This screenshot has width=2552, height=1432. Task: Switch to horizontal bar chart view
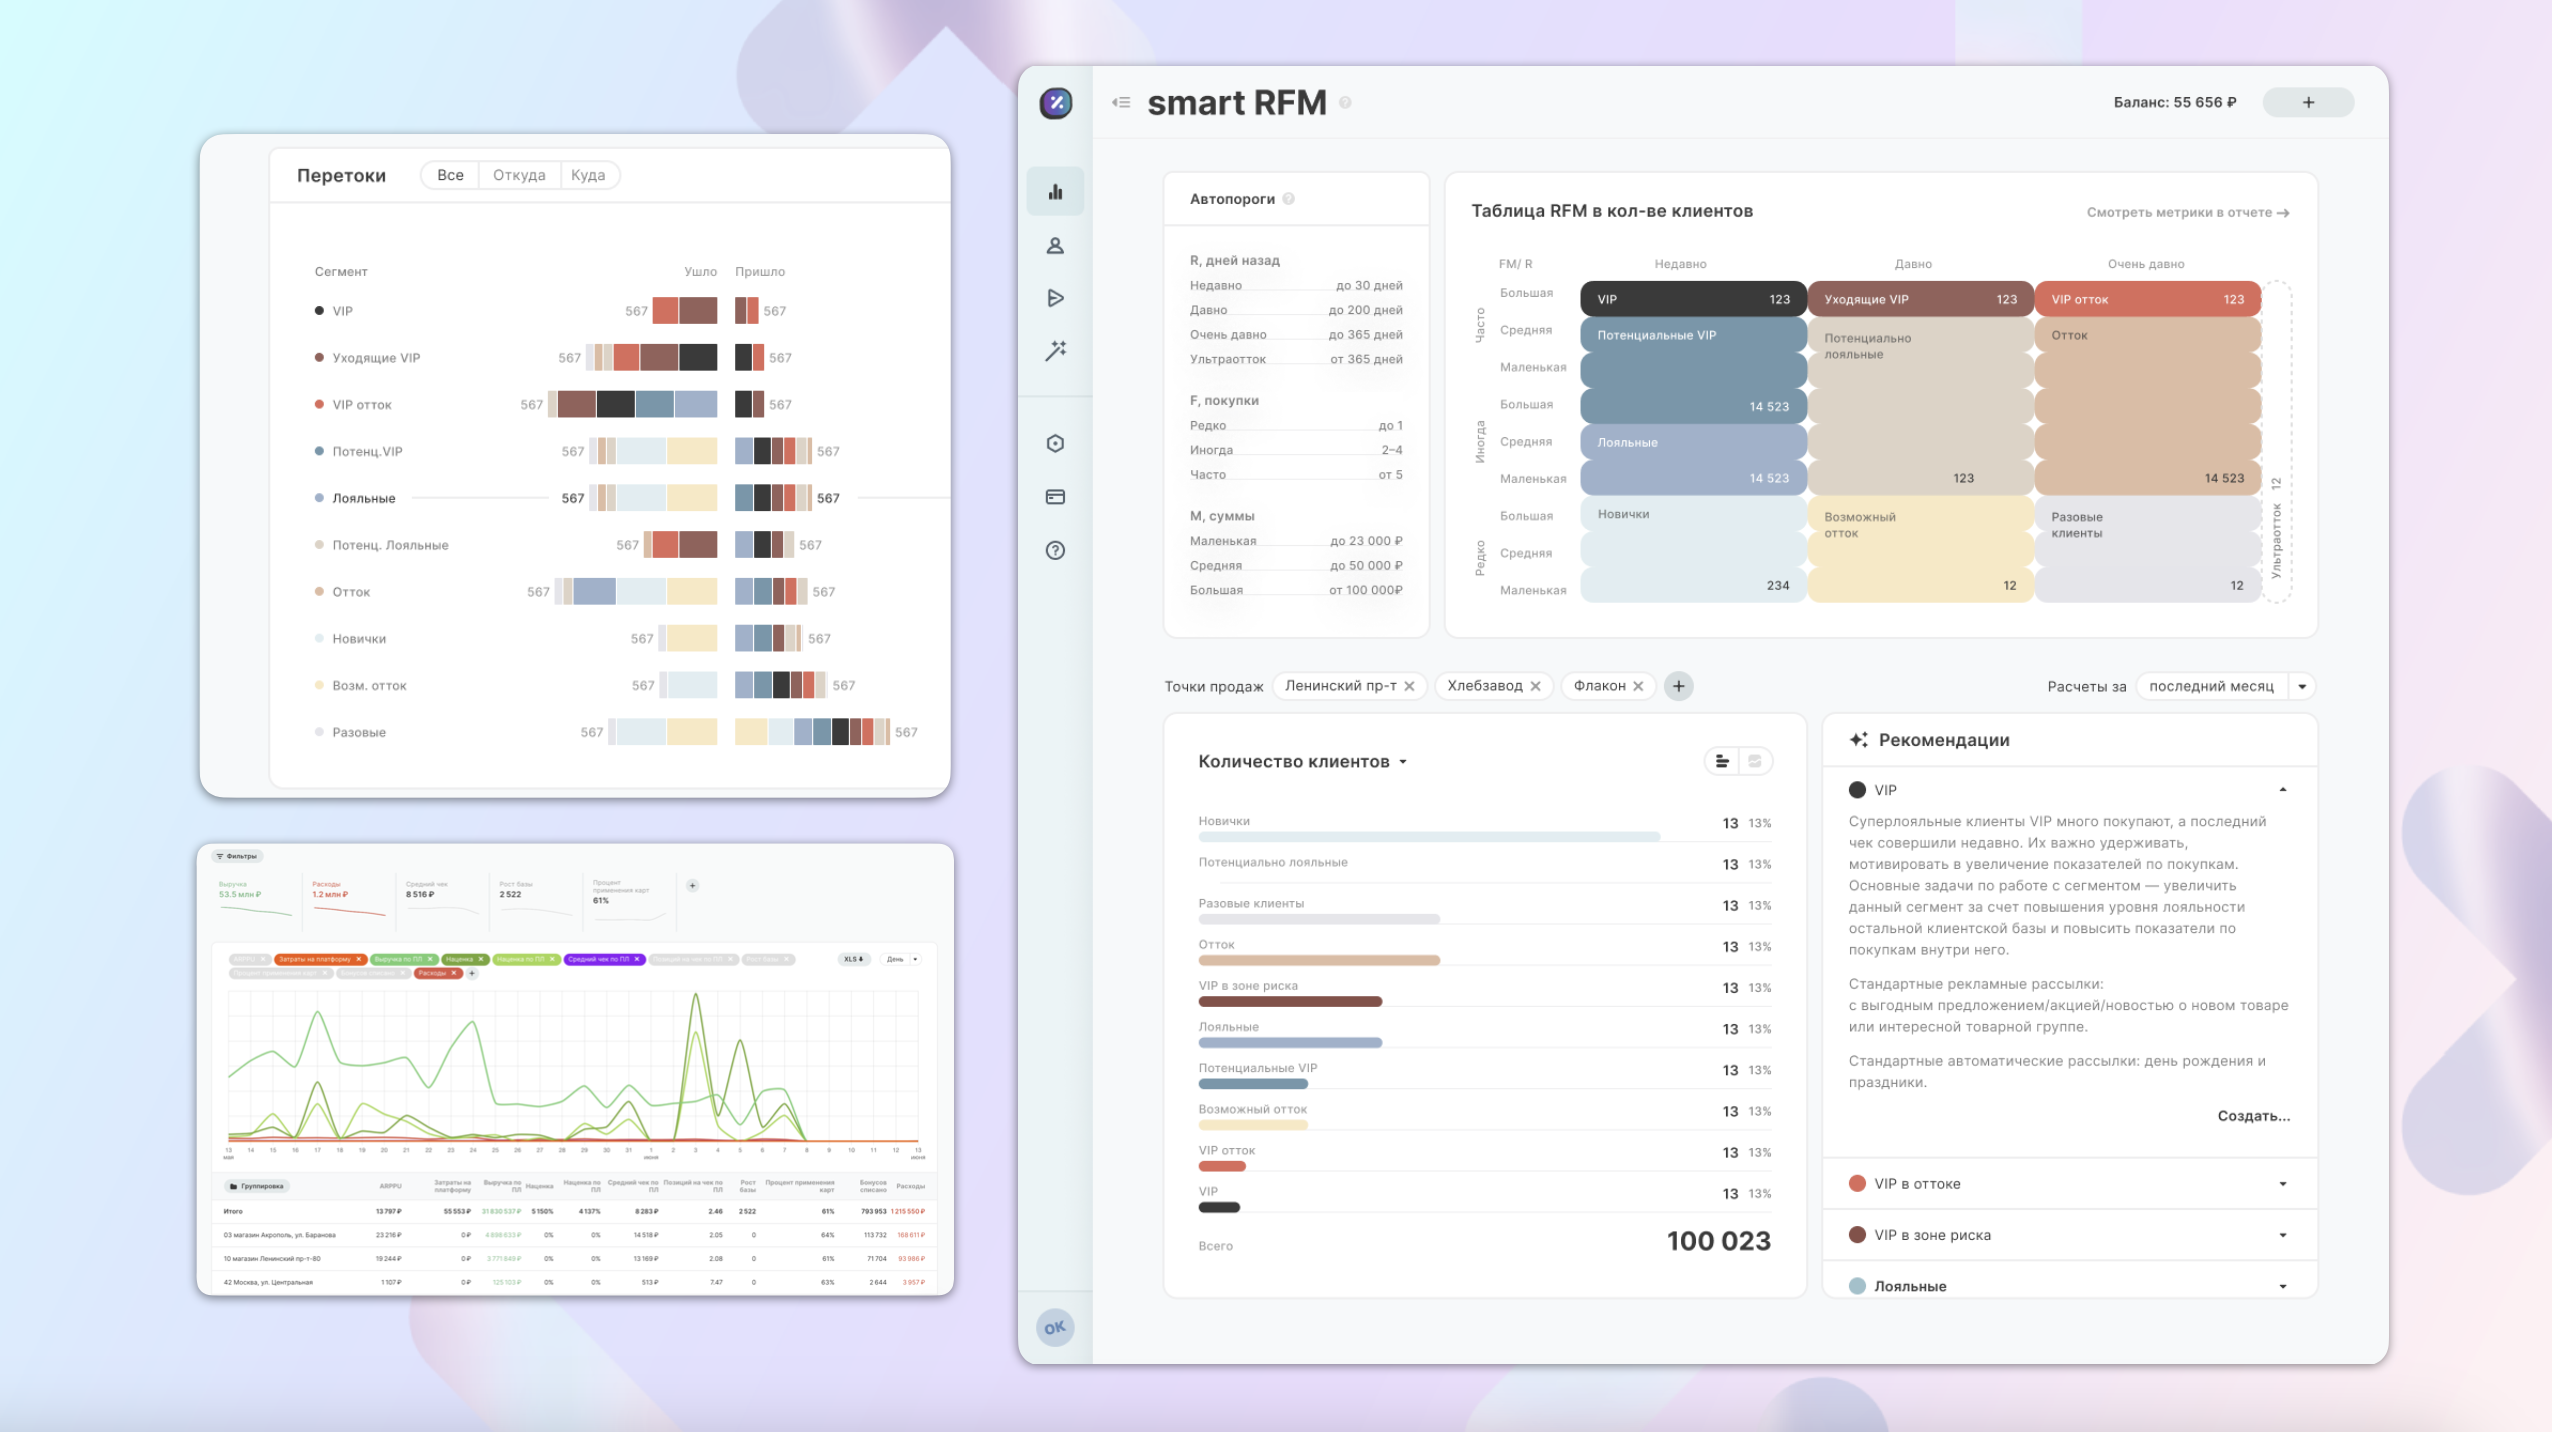point(1722,762)
